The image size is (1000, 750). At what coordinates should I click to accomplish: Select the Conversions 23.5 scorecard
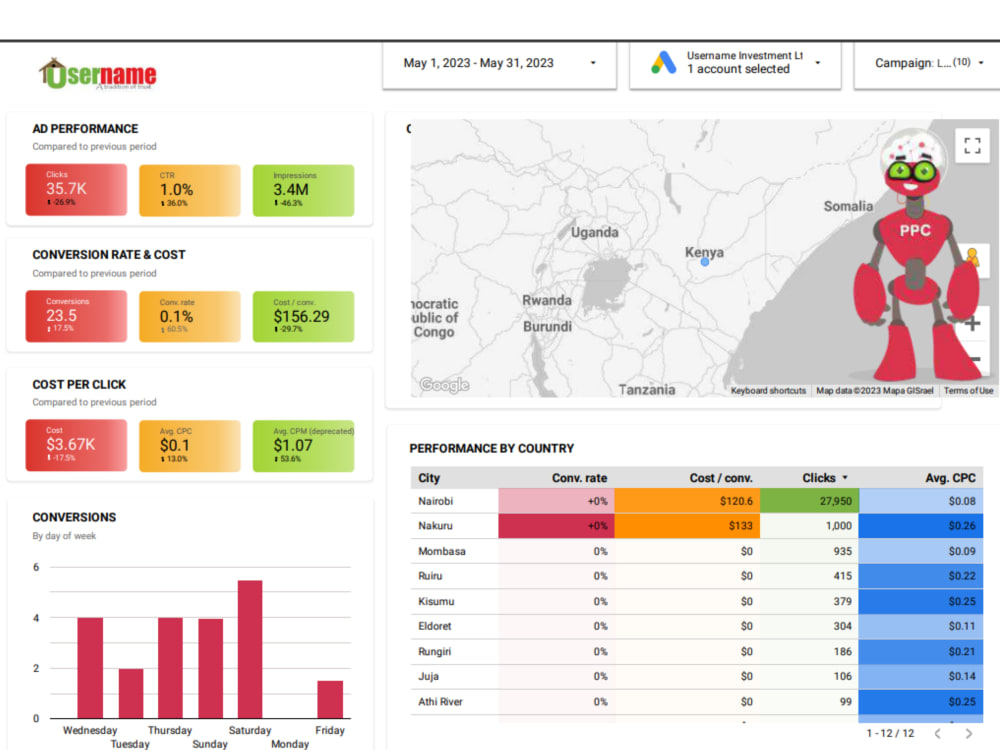pyautogui.click(x=76, y=316)
